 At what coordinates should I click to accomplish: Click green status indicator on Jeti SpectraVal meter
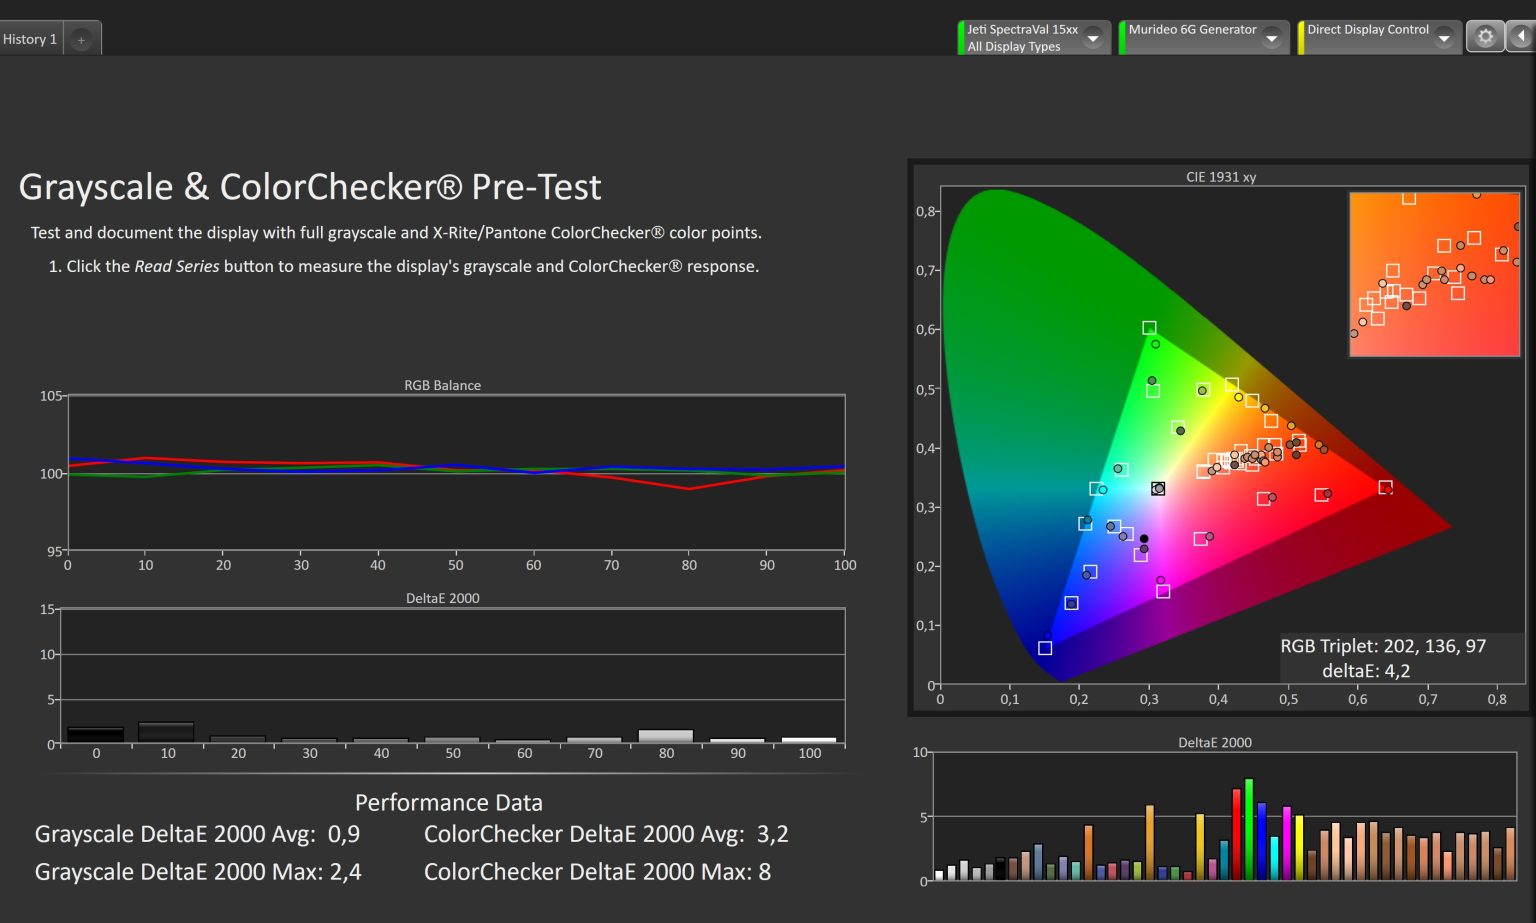[x=961, y=38]
